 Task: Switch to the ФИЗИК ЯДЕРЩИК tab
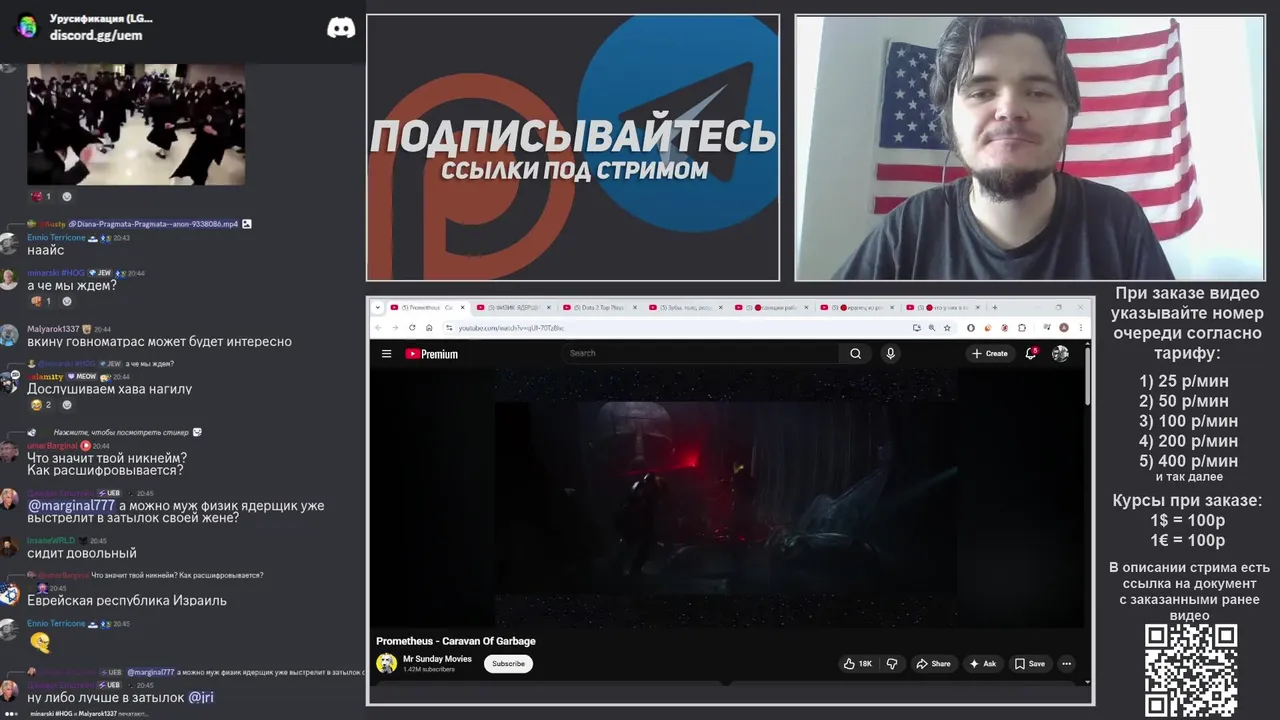point(514,307)
